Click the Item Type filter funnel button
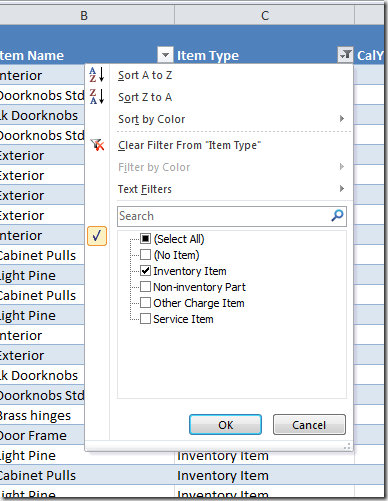This screenshot has height=501, width=388. (x=345, y=55)
